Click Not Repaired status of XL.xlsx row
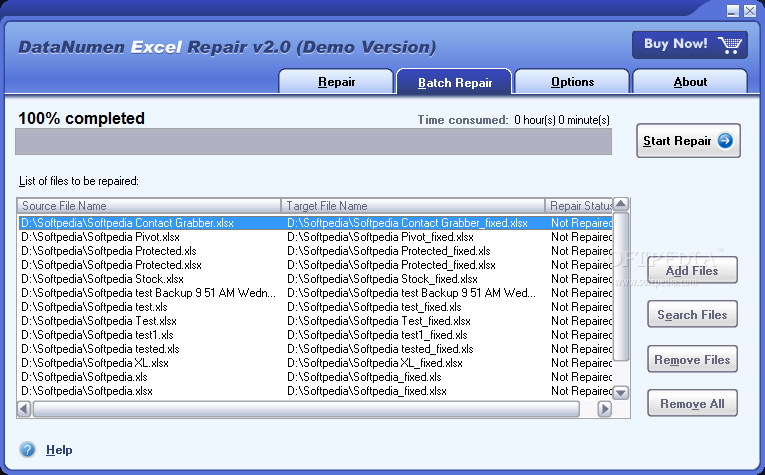This screenshot has width=765, height=475. (582, 363)
